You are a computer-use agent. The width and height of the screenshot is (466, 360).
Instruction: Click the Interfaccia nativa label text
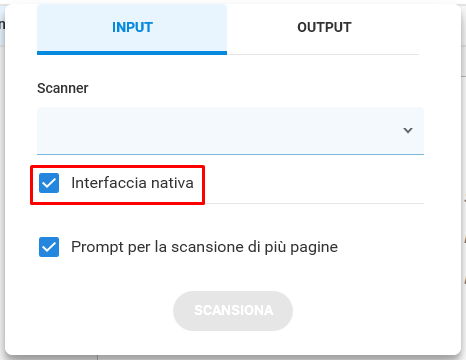pyautogui.click(x=132, y=183)
